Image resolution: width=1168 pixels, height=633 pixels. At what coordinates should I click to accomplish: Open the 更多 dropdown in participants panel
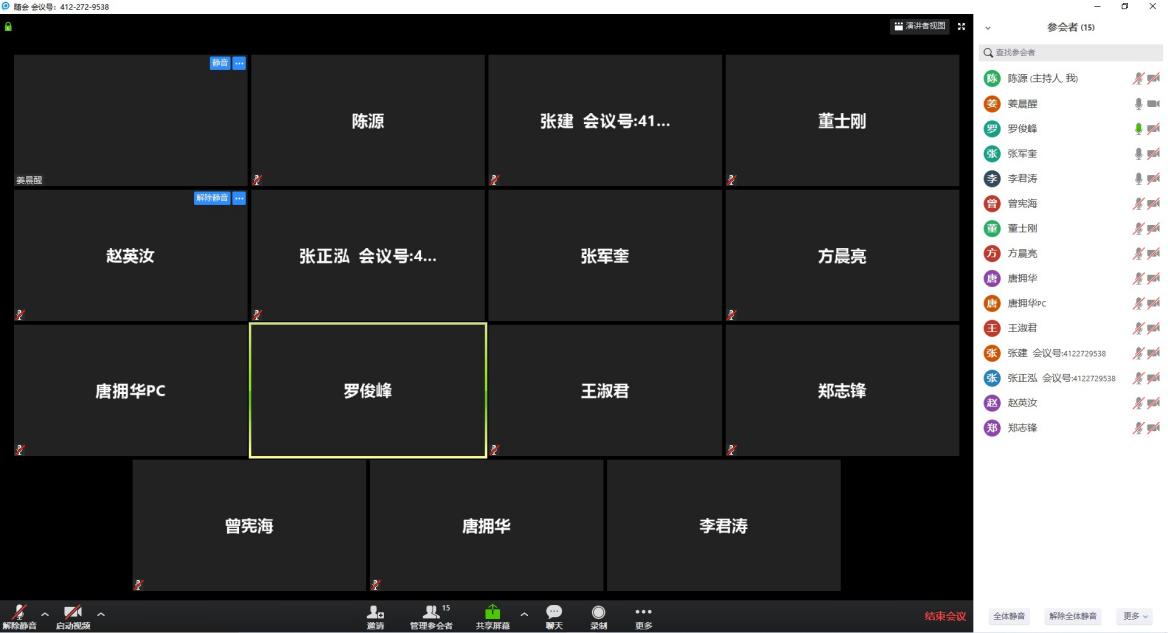[1136, 616]
